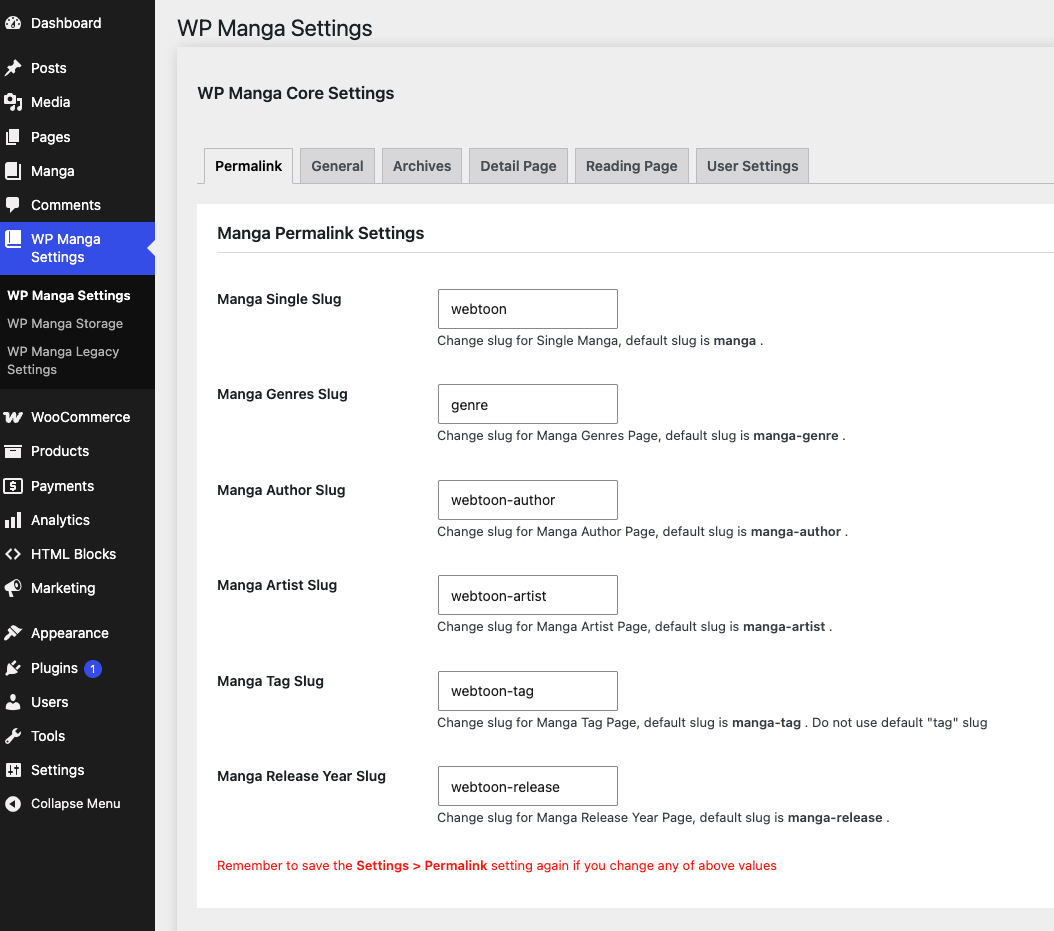Image resolution: width=1054 pixels, height=931 pixels.
Task: Open the Detail Page tab
Action: [x=518, y=166]
